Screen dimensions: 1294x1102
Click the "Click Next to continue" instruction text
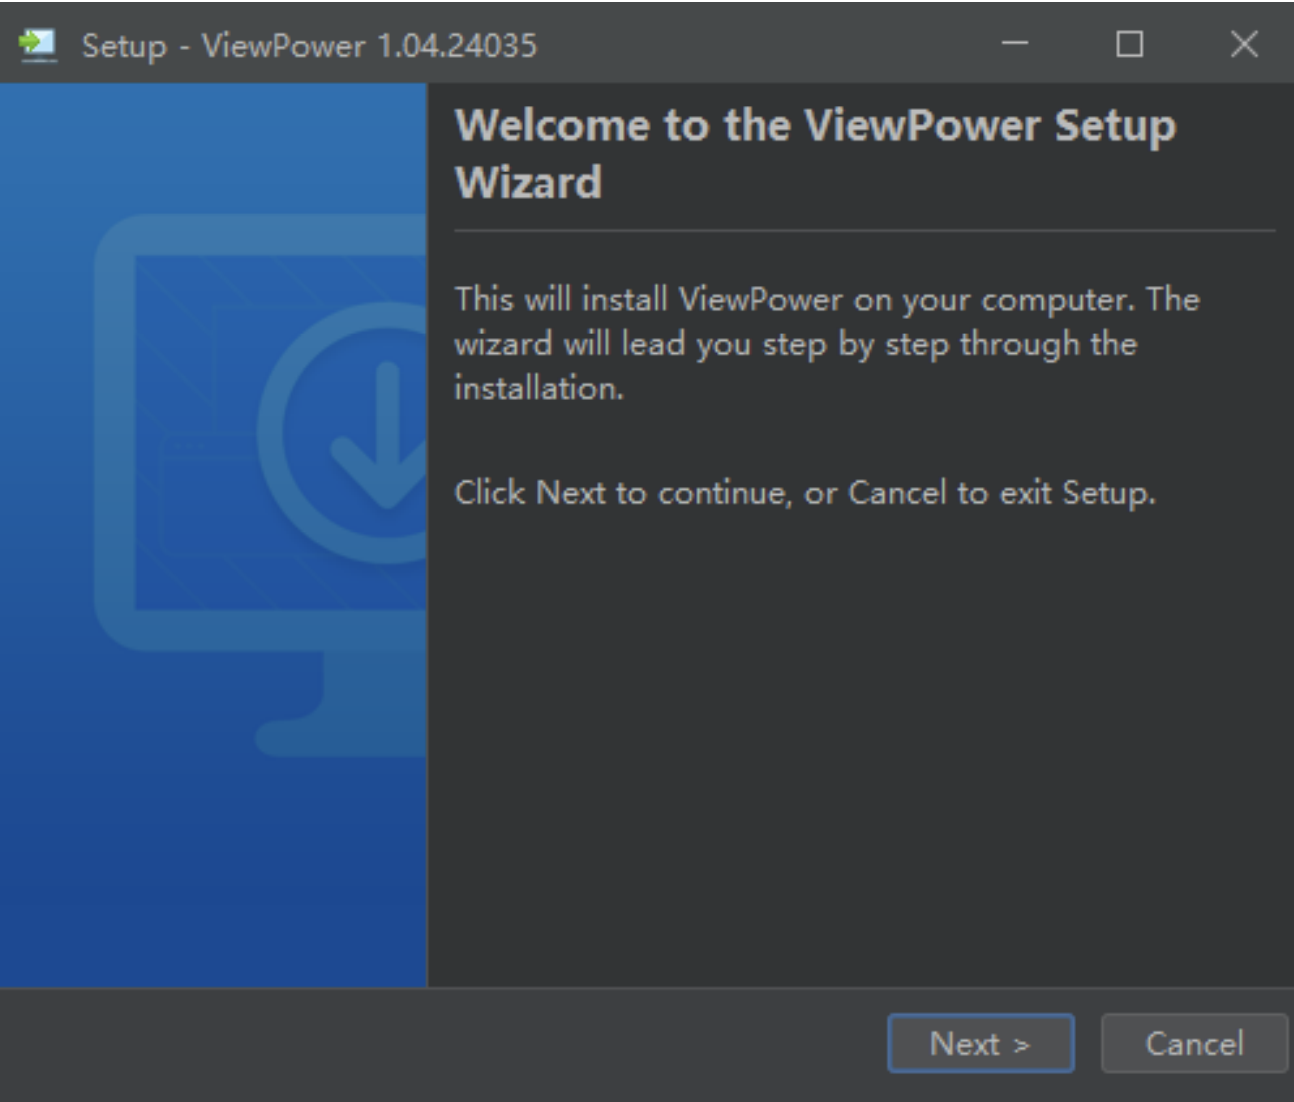[x=804, y=492]
